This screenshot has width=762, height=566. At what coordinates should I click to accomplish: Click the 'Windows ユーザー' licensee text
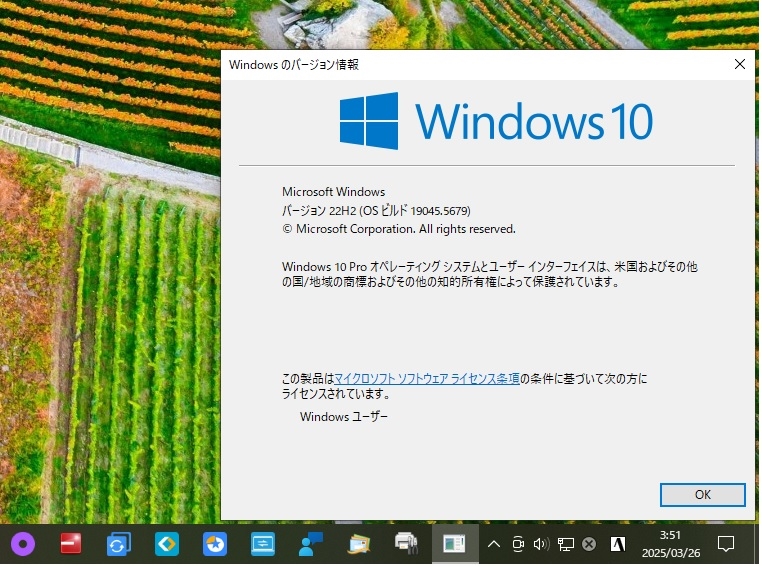(344, 417)
